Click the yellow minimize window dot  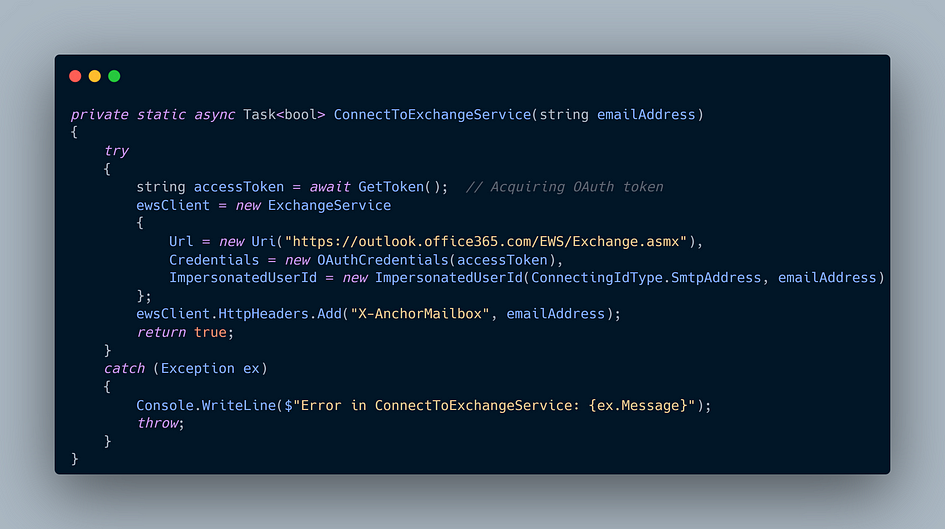95,76
